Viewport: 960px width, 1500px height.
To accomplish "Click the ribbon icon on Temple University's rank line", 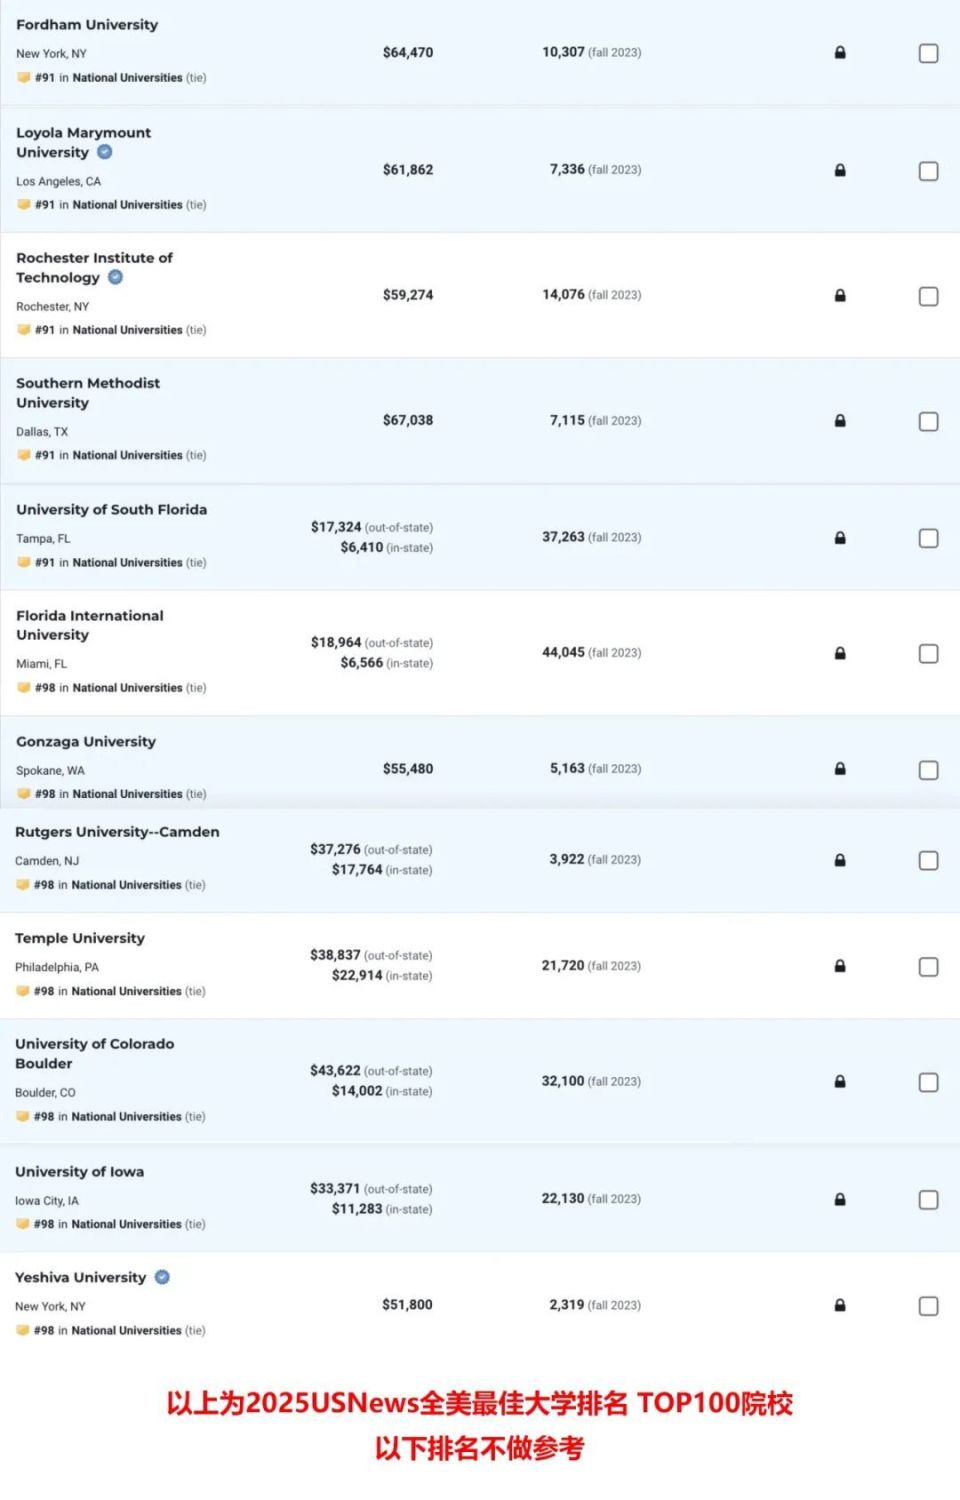I will [23, 991].
